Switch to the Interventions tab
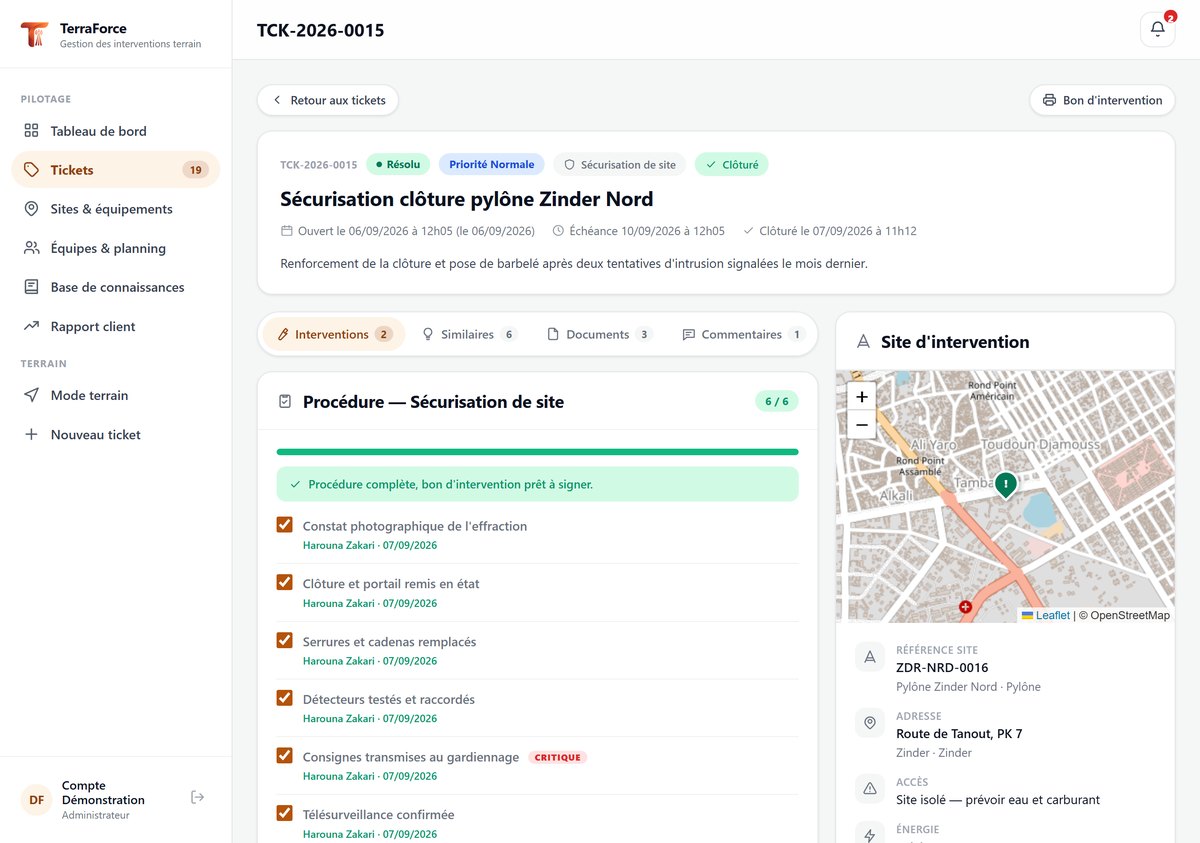1200x843 pixels. [x=334, y=334]
